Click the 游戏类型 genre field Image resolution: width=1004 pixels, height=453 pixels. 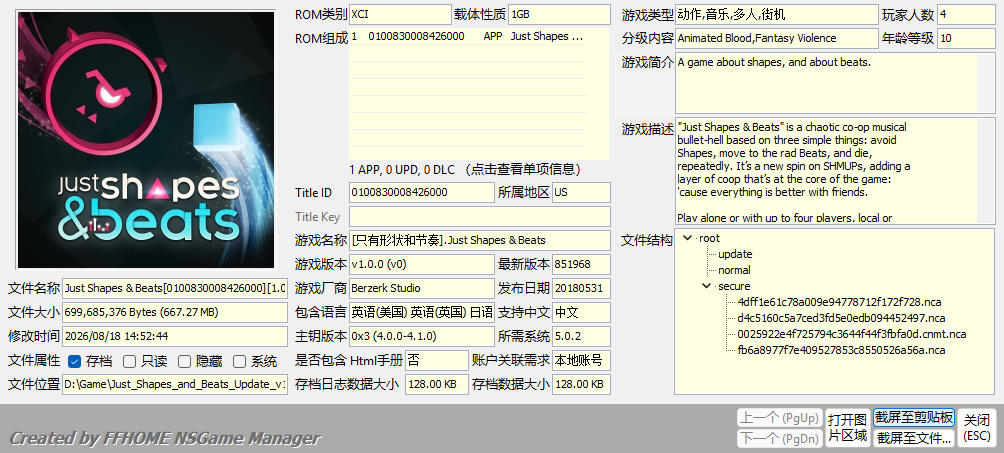[777, 14]
